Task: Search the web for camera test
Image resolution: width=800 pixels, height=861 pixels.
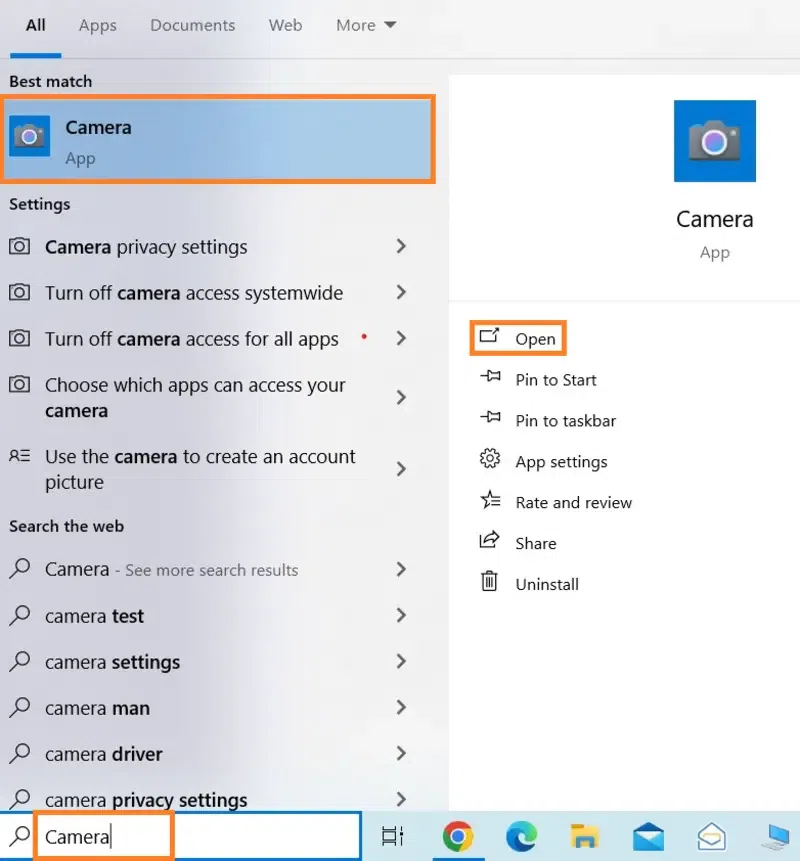Action: (209, 616)
